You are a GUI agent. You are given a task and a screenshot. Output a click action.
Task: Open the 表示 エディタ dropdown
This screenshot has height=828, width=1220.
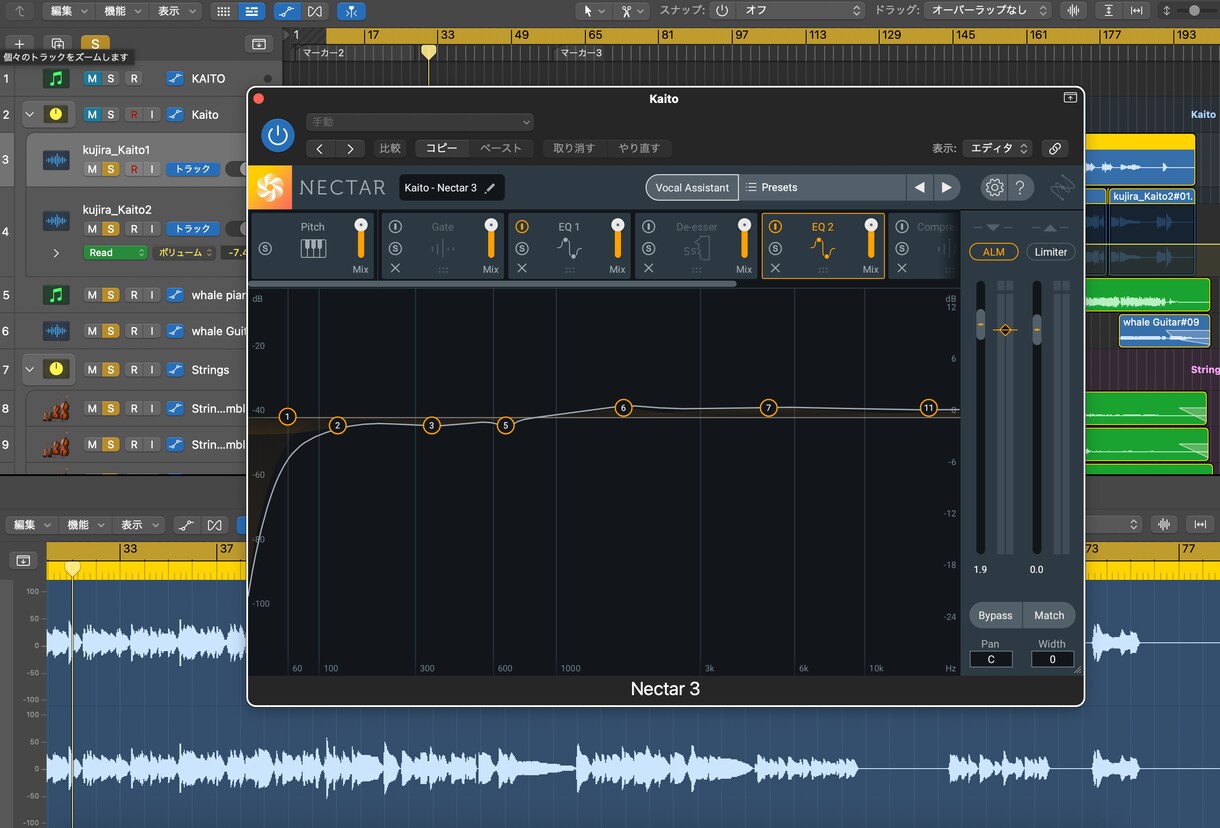point(997,148)
